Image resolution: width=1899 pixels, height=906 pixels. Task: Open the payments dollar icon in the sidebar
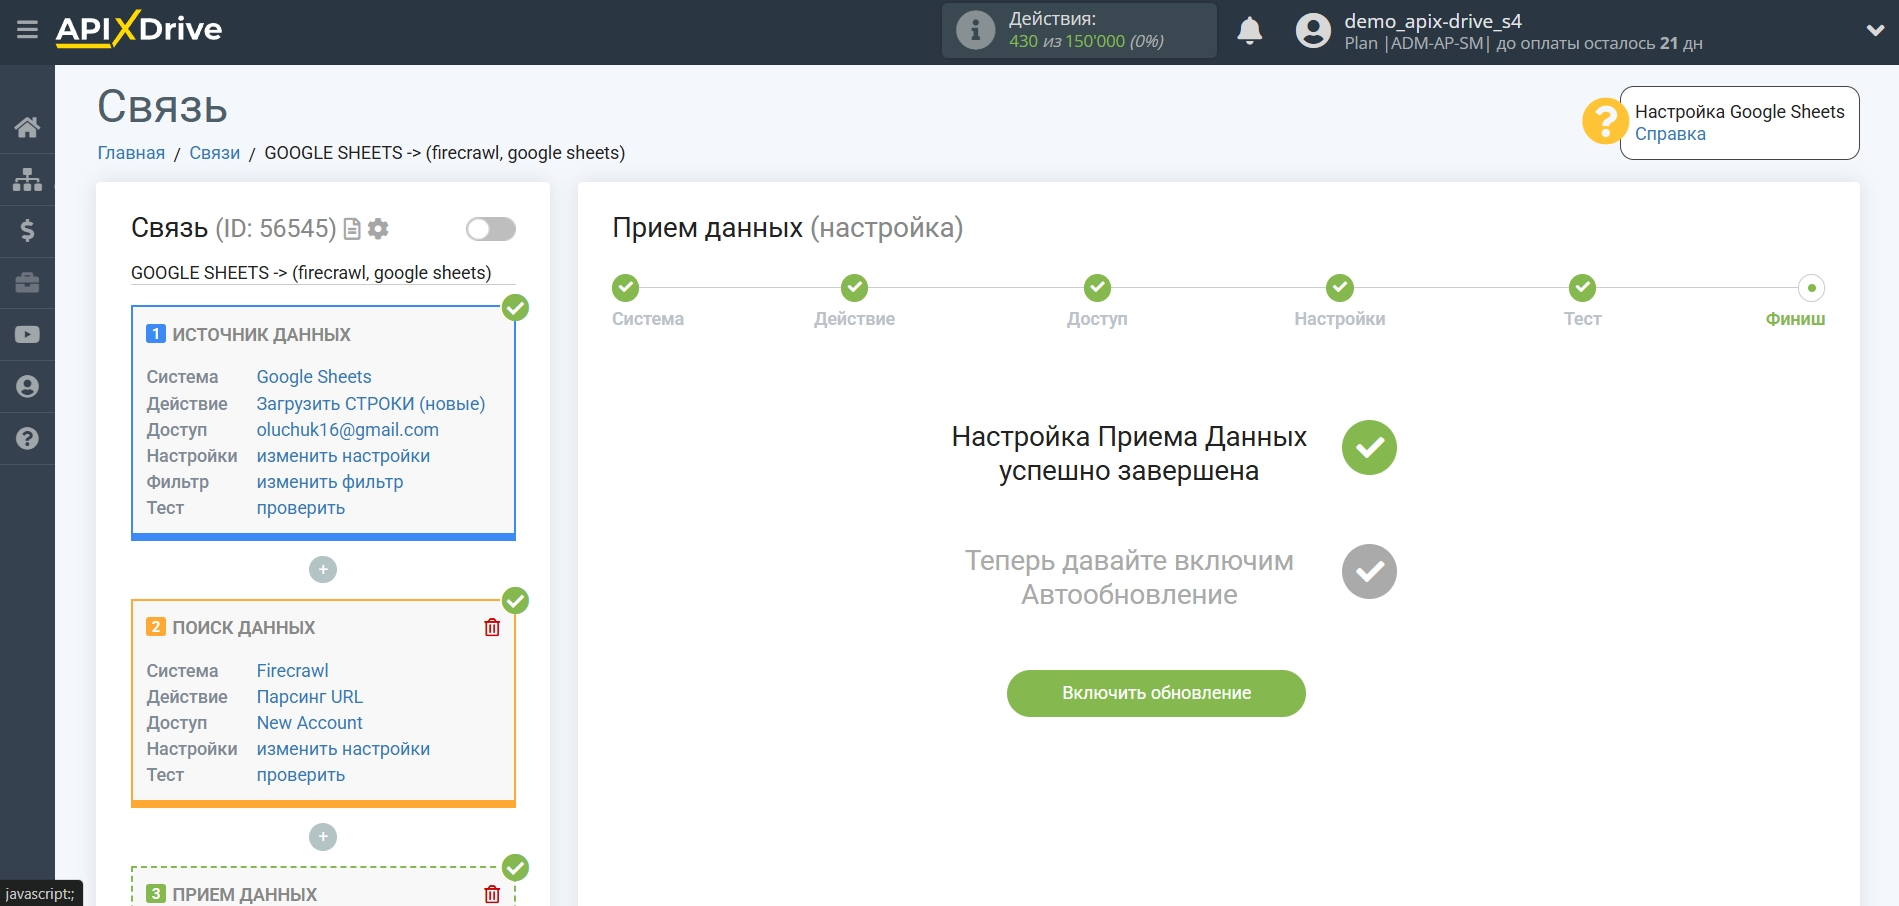pyautogui.click(x=27, y=231)
